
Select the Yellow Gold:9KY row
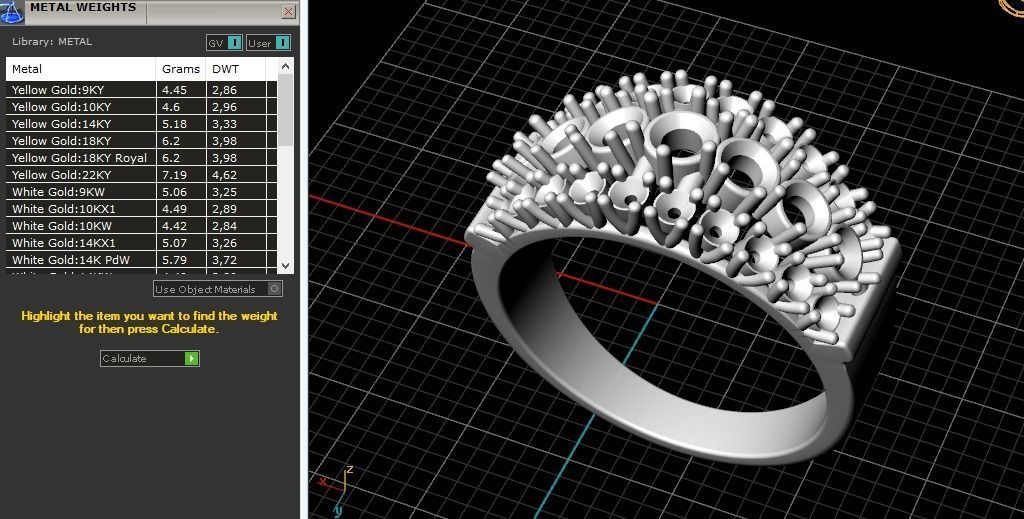coord(141,90)
